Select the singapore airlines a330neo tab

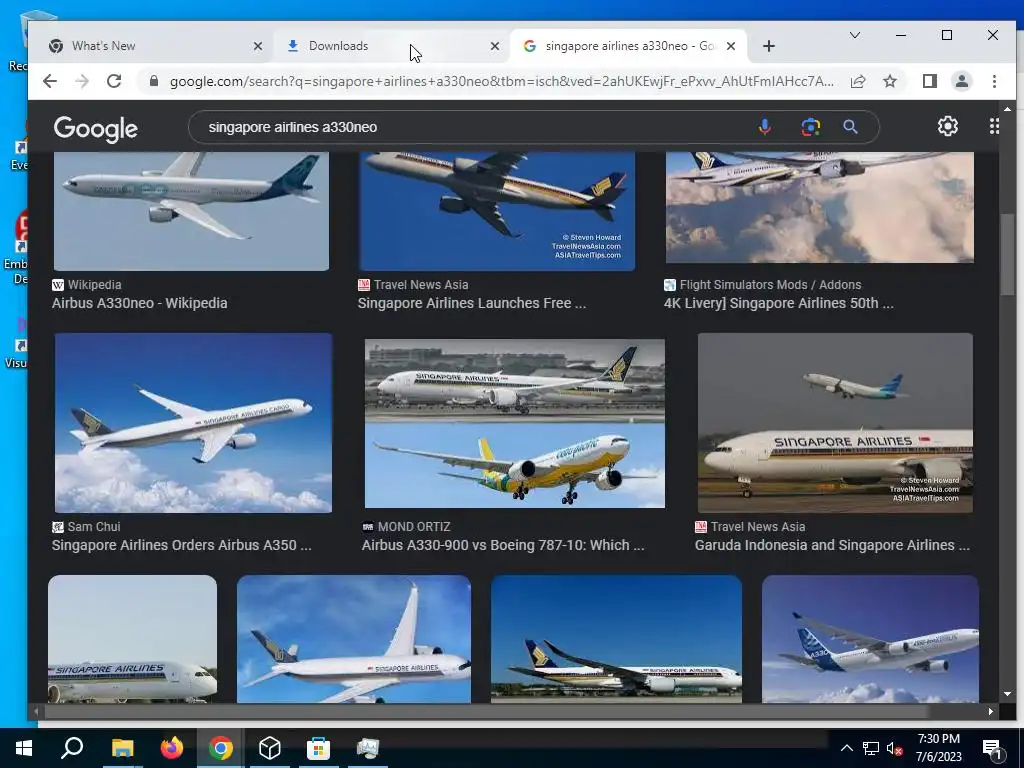(x=628, y=46)
